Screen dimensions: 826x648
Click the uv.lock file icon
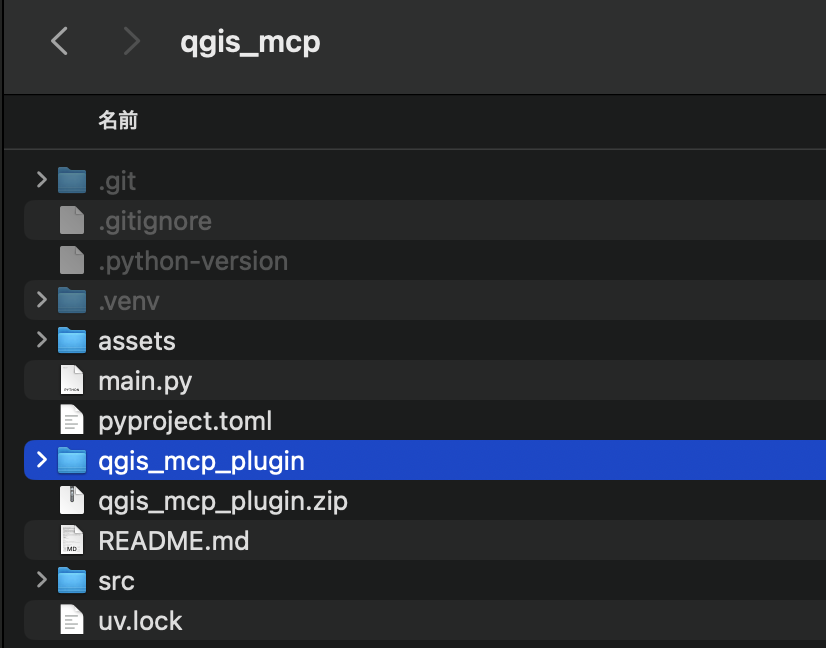pos(72,621)
